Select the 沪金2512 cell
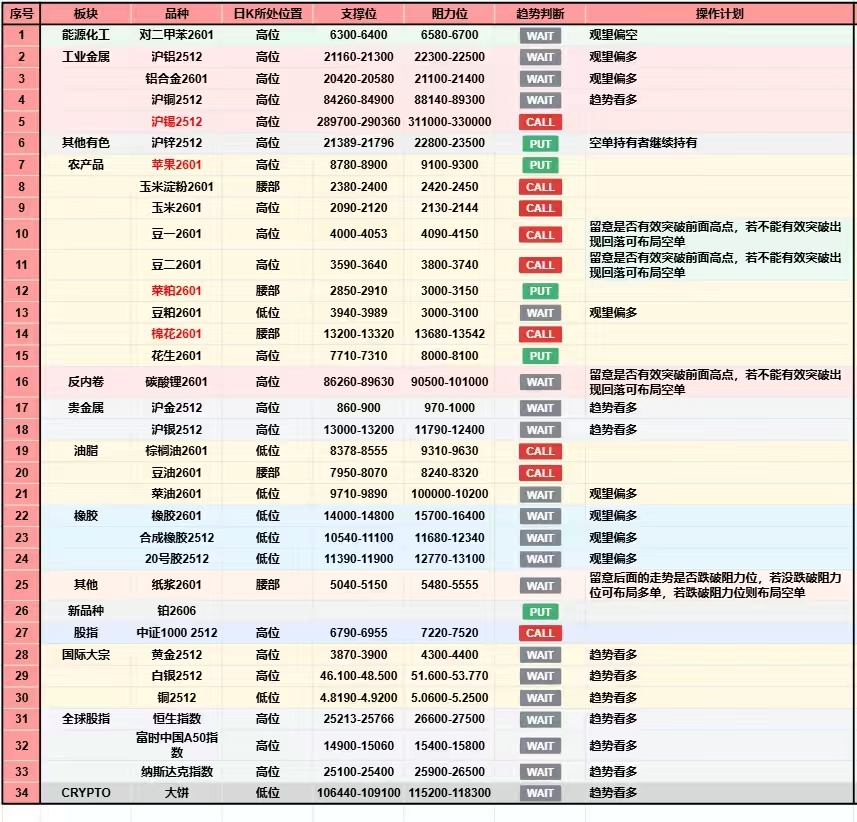 click(177, 408)
